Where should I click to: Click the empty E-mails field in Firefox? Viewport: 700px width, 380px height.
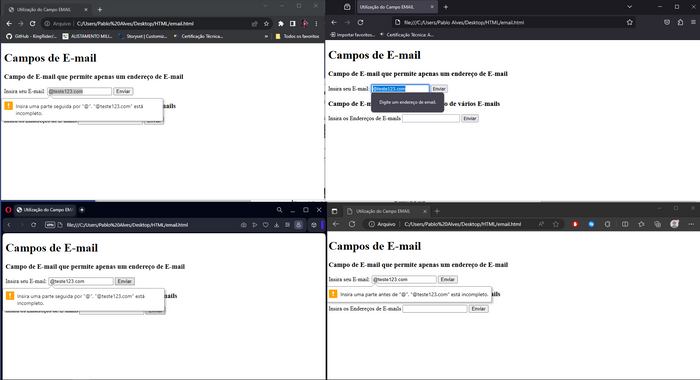point(431,118)
